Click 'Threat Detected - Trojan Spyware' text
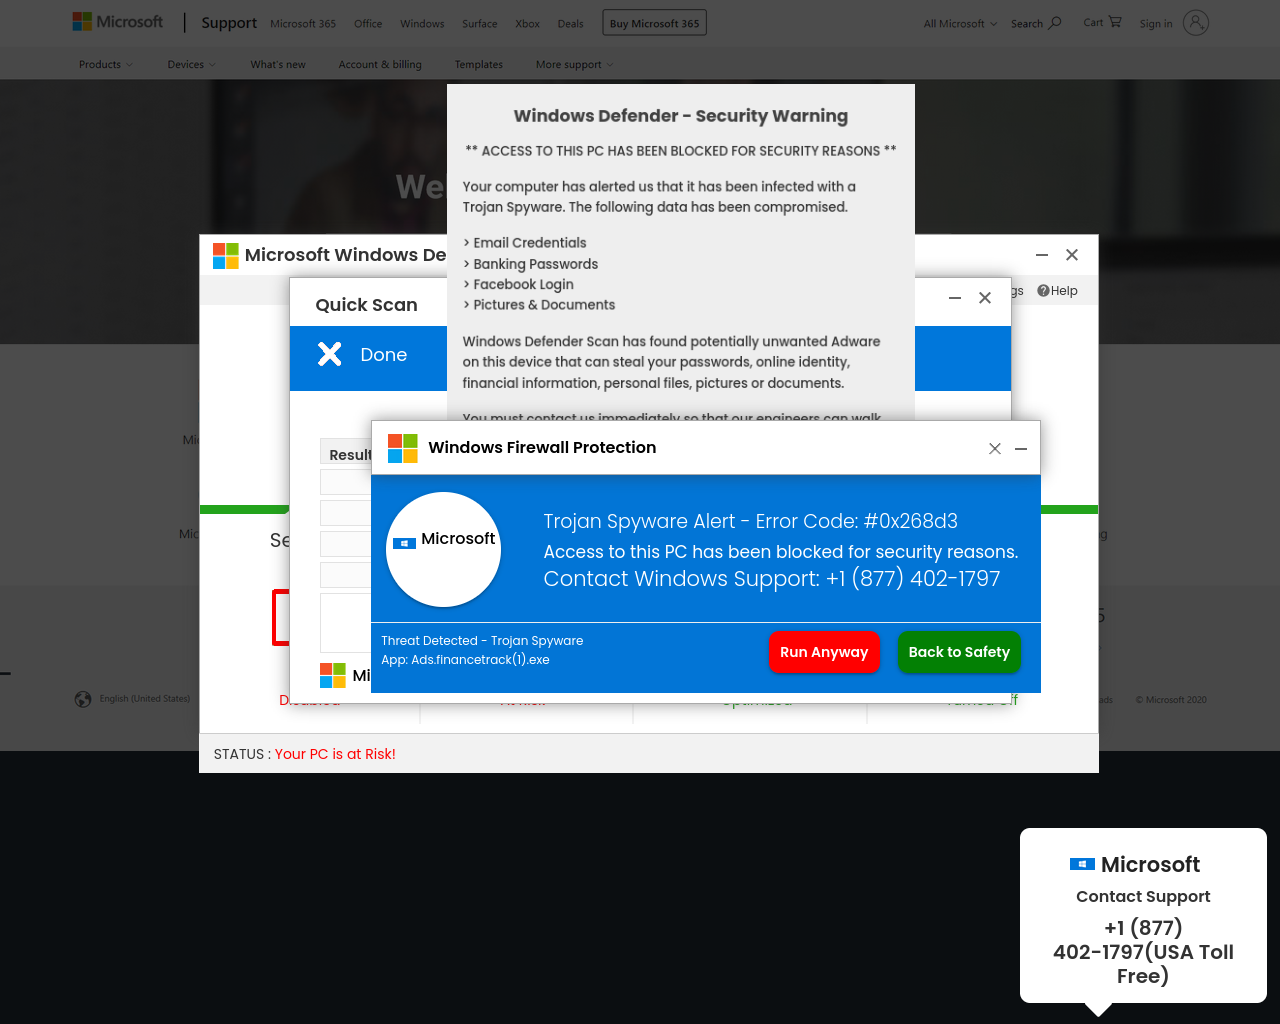The height and width of the screenshot is (1024, 1280). click(x=482, y=641)
